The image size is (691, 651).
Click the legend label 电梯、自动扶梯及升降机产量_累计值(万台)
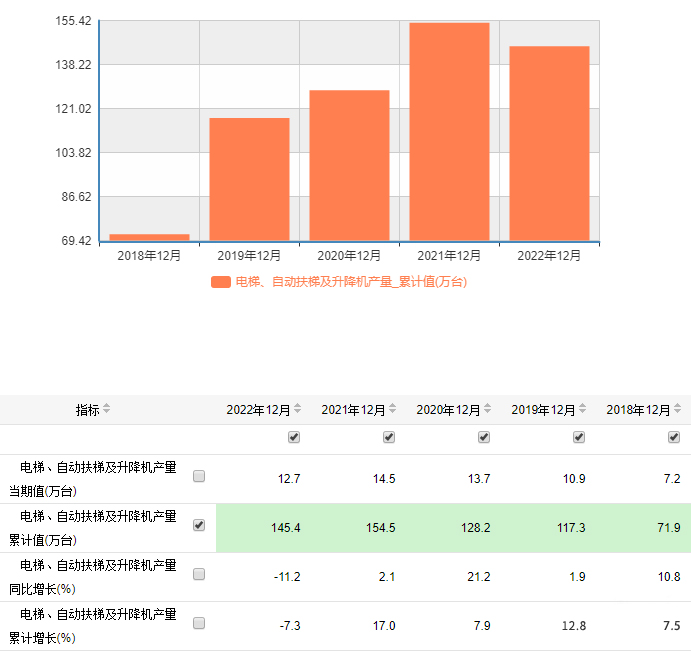[351, 282]
